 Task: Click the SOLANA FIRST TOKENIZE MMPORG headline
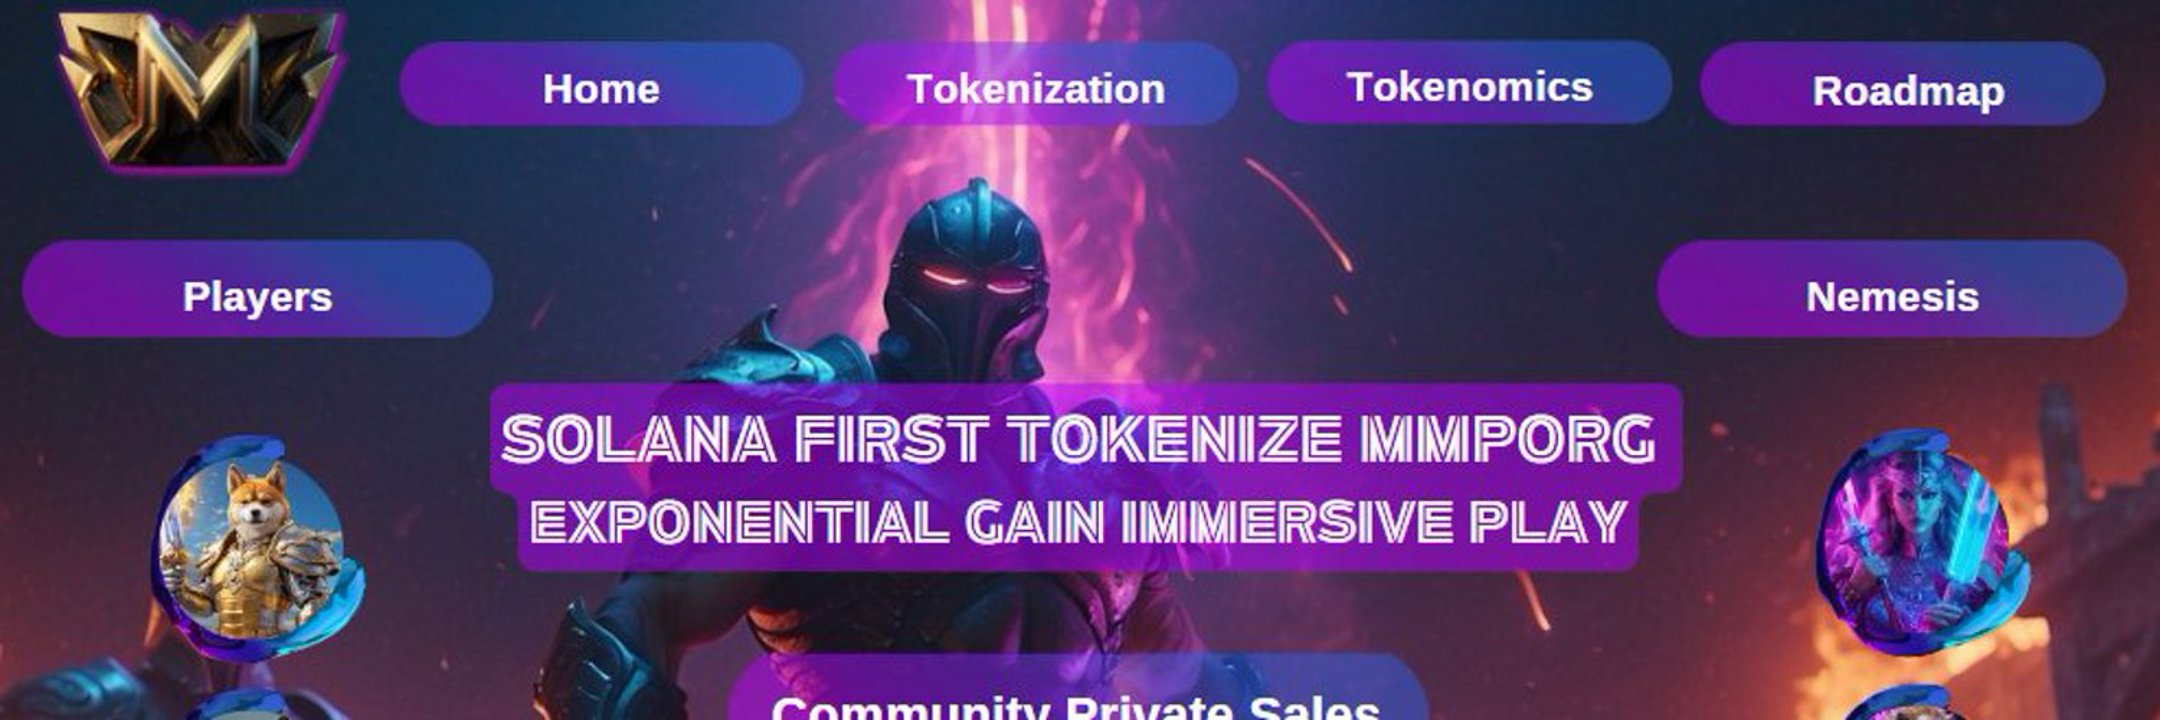click(1079, 438)
